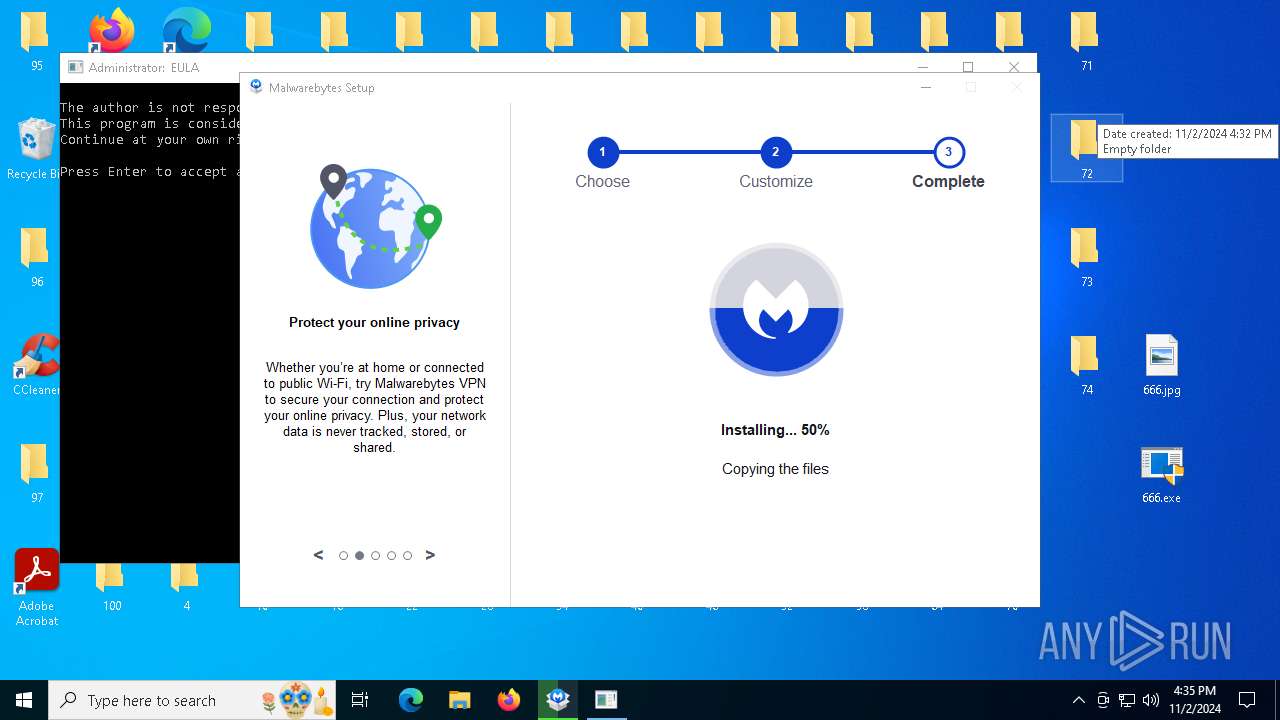Switch to Malwarebytes installer taskbar button
Viewport: 1280px width, 720px height.
557,700
